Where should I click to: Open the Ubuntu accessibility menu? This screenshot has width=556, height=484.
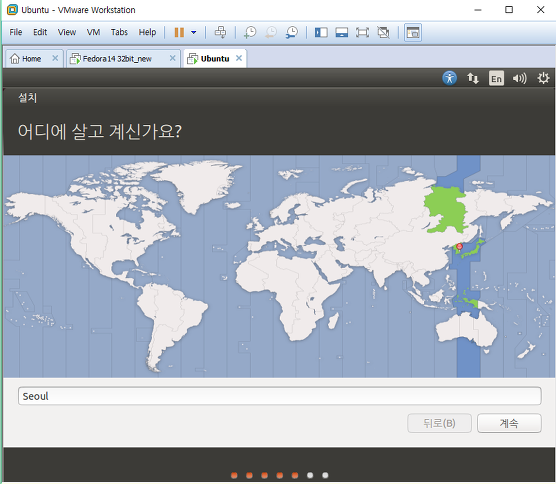[449, 78]
